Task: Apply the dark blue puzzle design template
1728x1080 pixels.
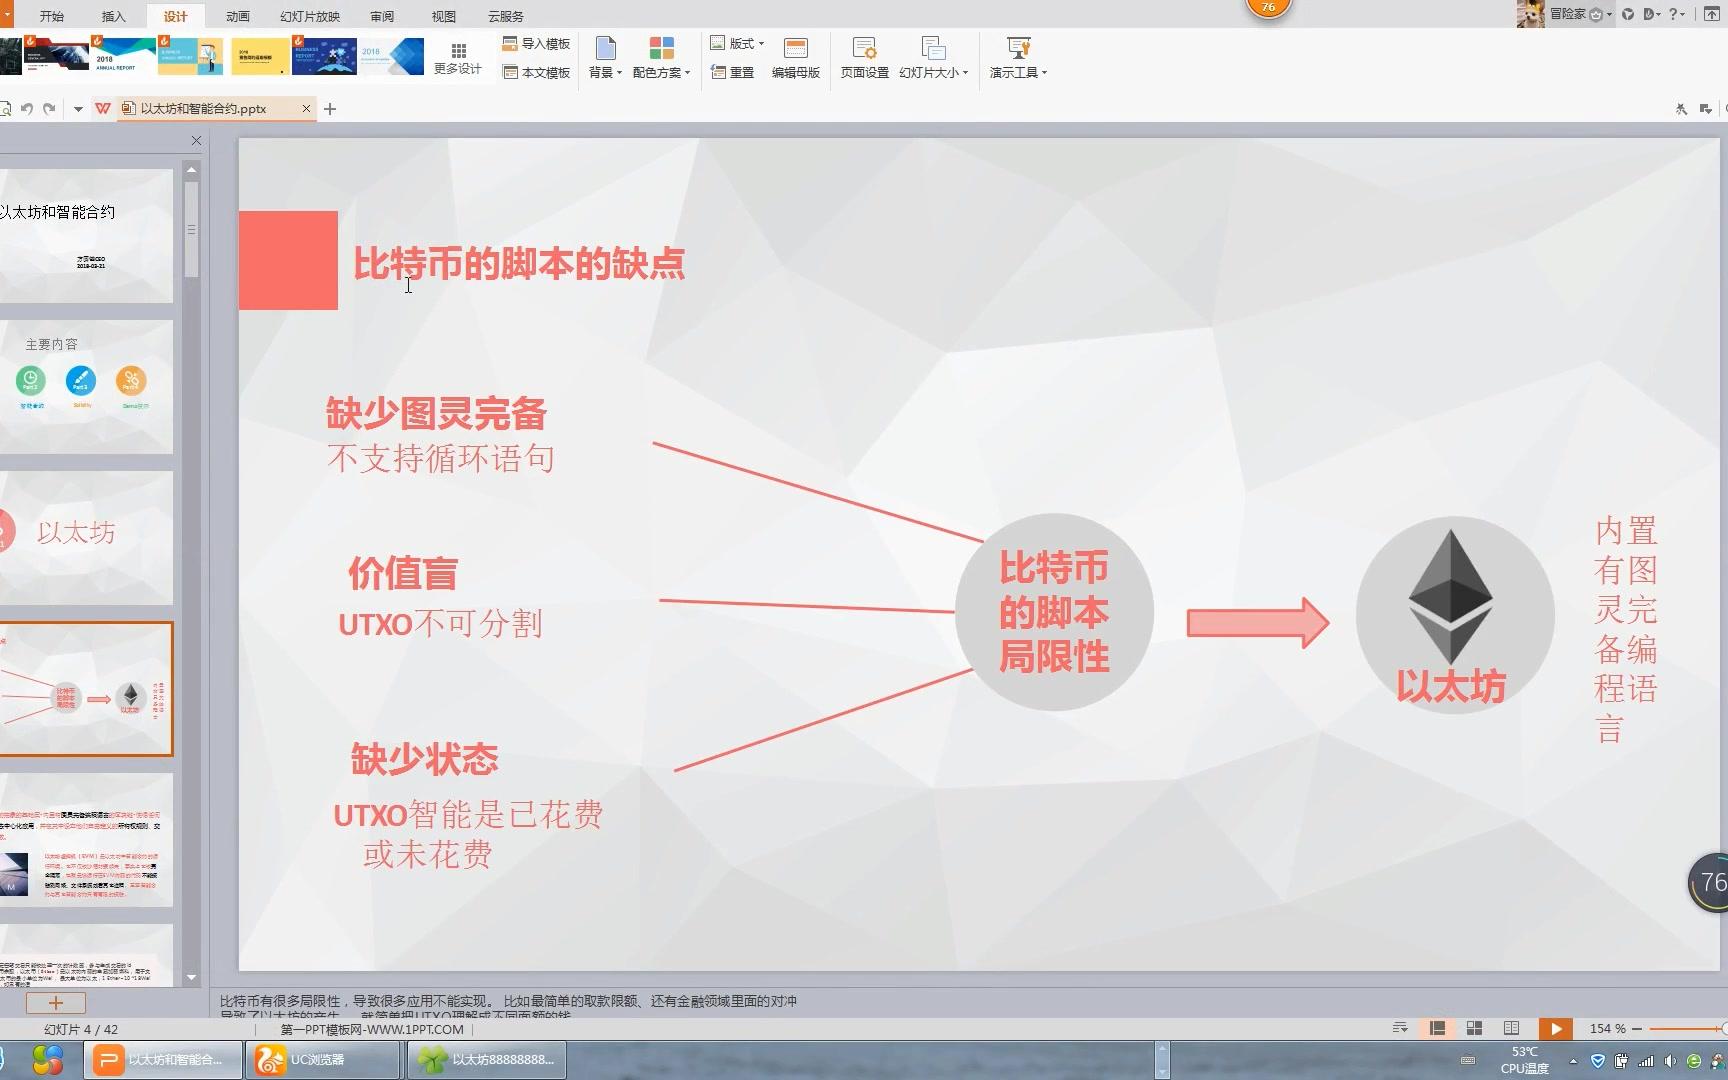Action: point(324,56)
